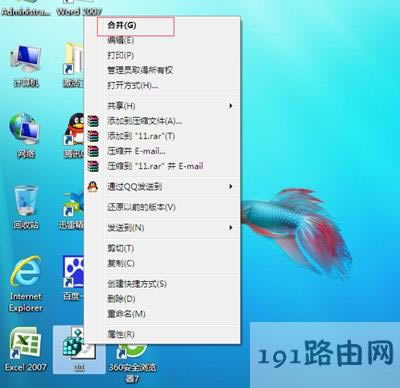Choose 合并(G) from the context menu
The height and width of the screenshot is (388, 400).
pyautogui.click(x=162, y=25)
